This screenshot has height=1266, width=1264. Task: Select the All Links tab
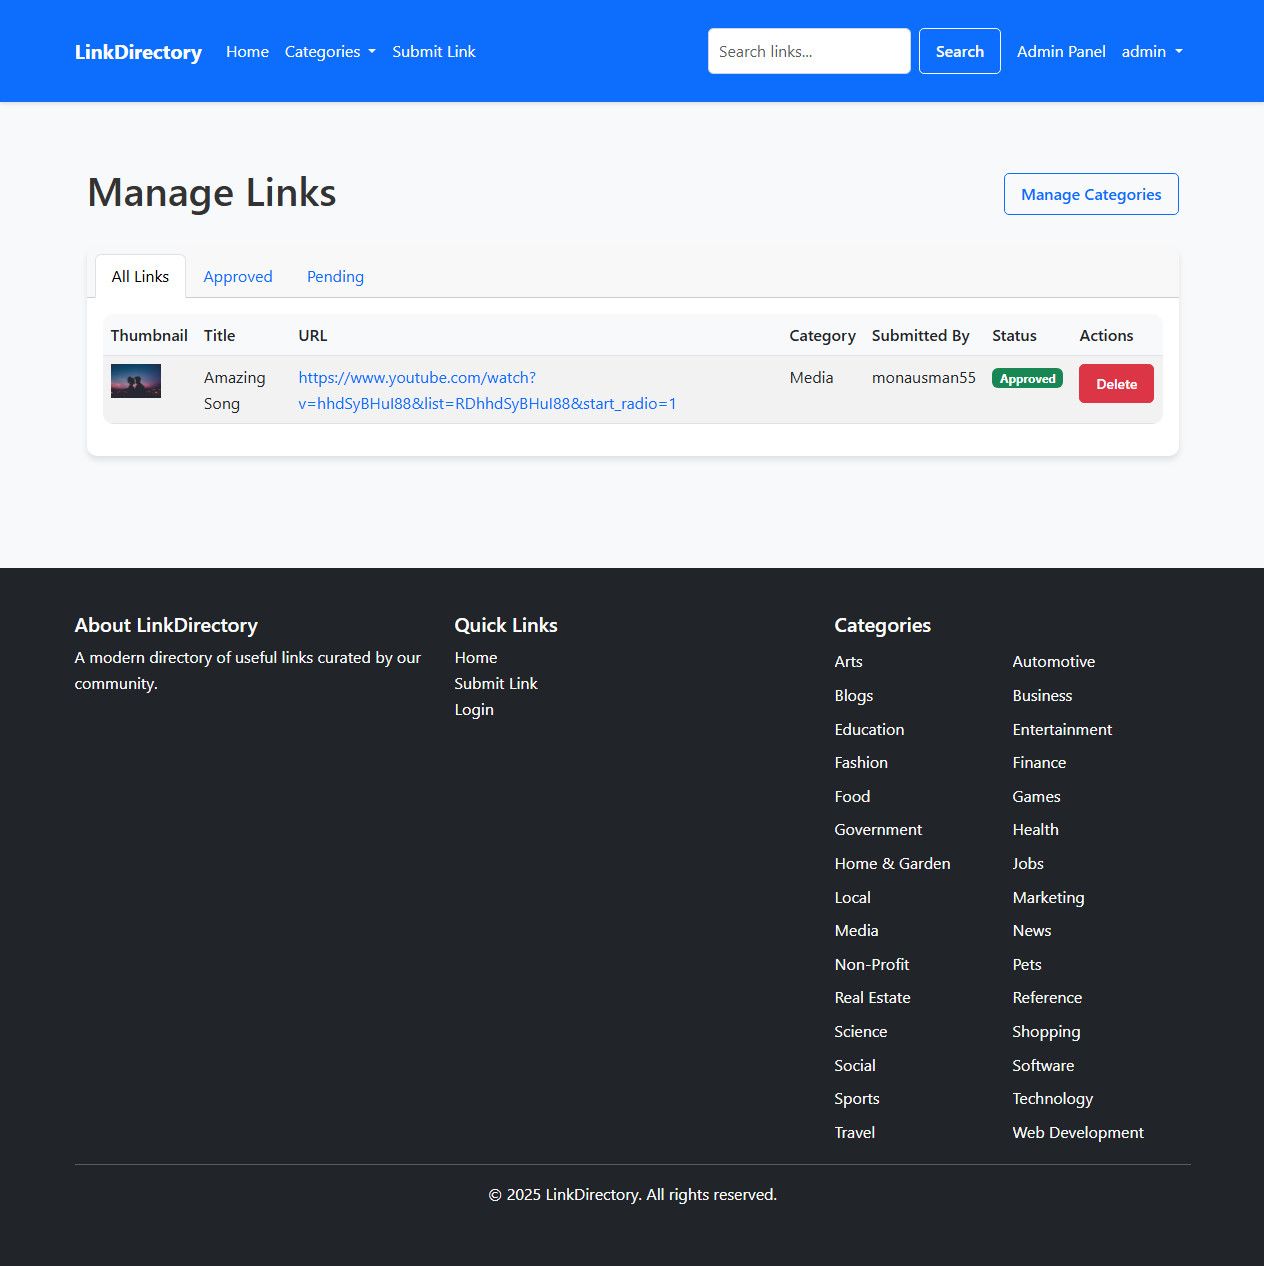pos(140,277)
